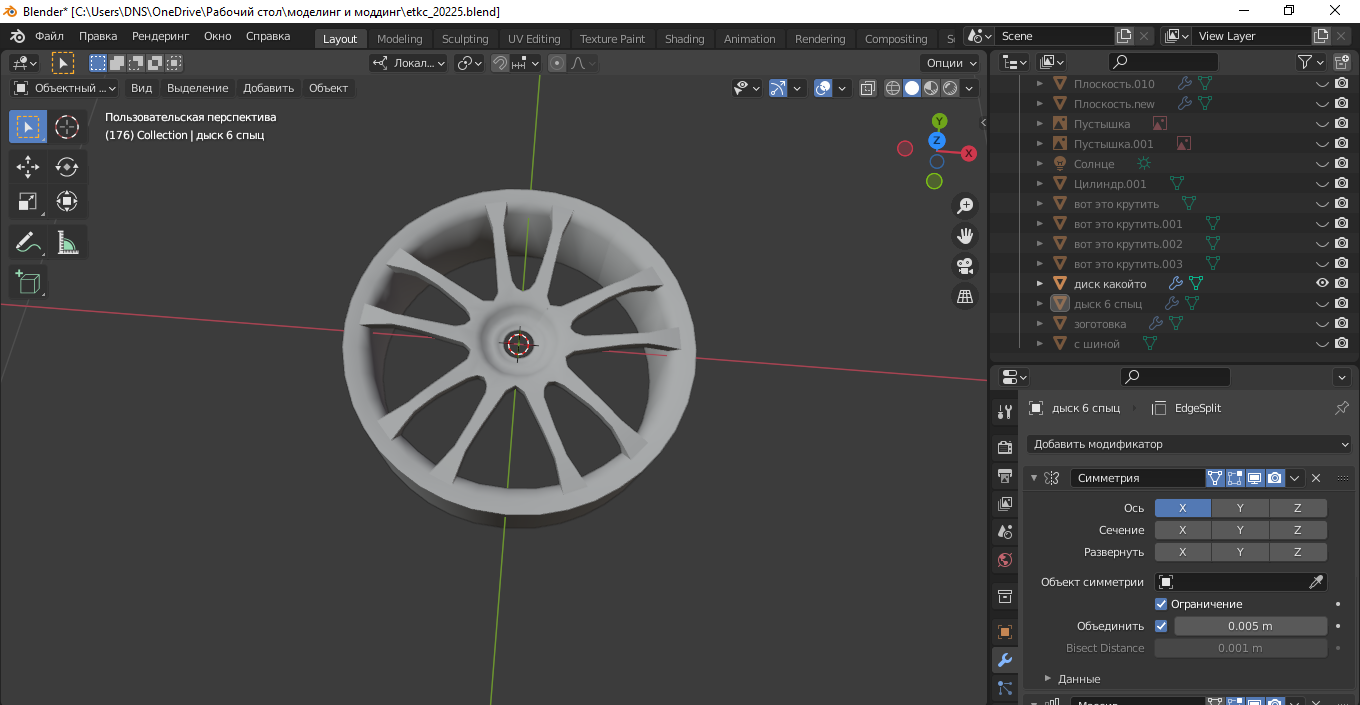The height and width of the screenshot is (705, 1360).
Task: Click the Добавить menu button in viewport header
Action: pyautogui.click(x=268, y=88)
